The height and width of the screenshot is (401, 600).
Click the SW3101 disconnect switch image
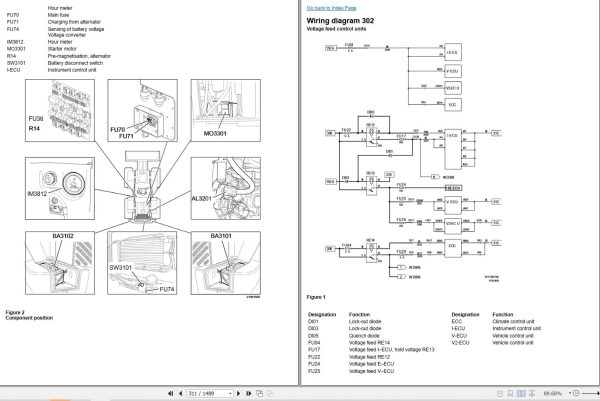click(x=142, y=263)
